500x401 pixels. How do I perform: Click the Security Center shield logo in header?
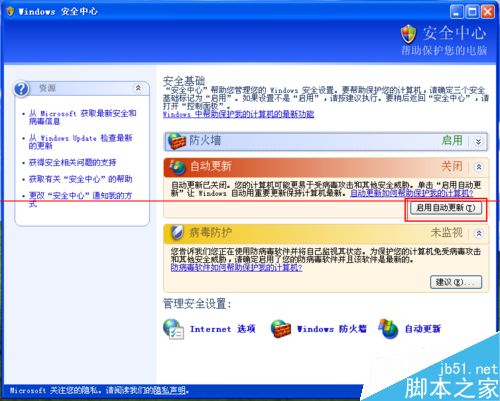pos(408,34)
